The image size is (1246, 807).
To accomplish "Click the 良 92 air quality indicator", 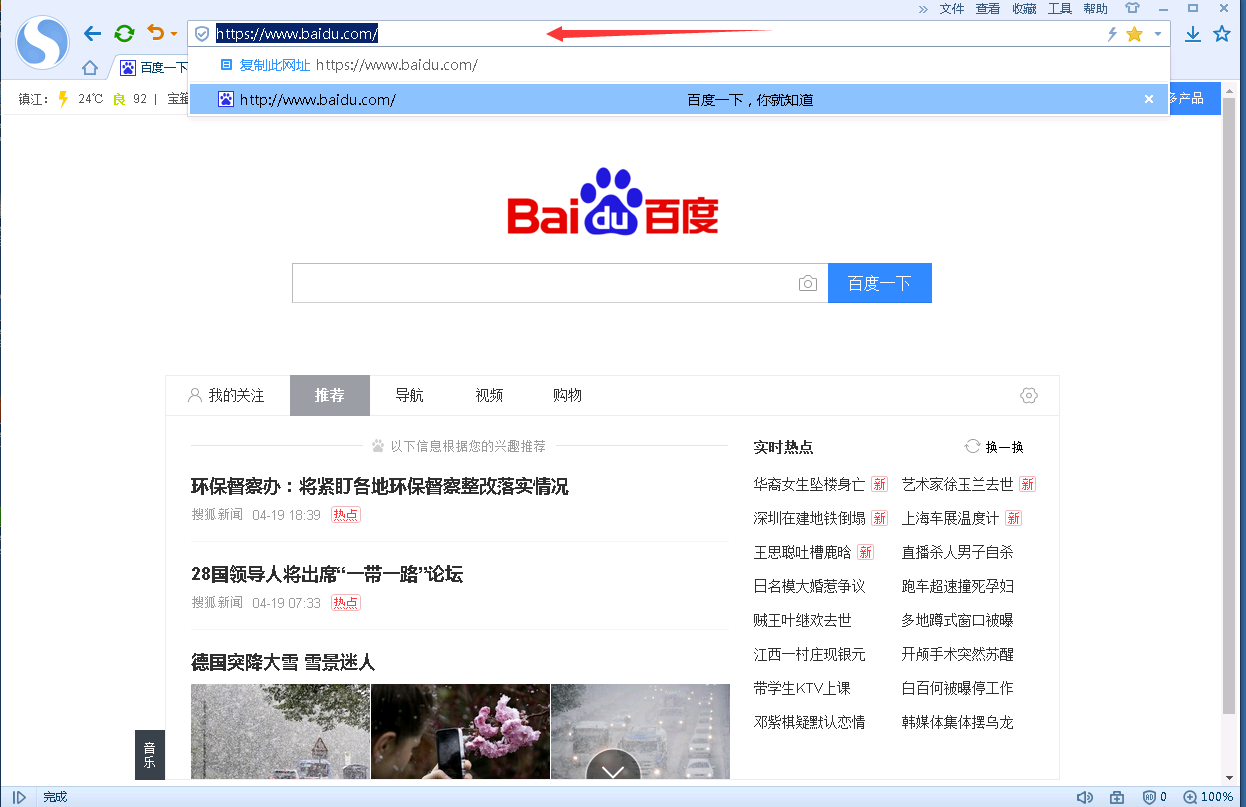I will [x=130, y=99].
